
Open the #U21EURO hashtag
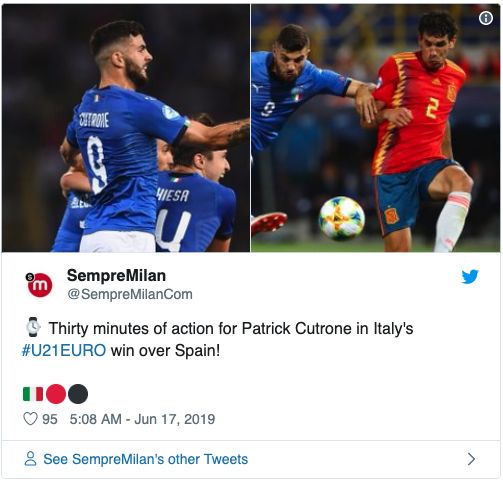pos(64,350)
